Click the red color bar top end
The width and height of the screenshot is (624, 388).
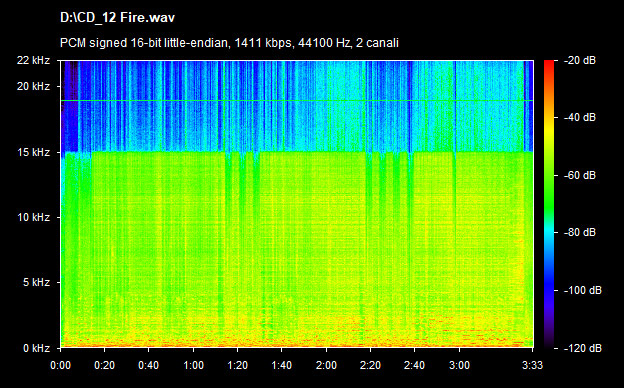549,63
